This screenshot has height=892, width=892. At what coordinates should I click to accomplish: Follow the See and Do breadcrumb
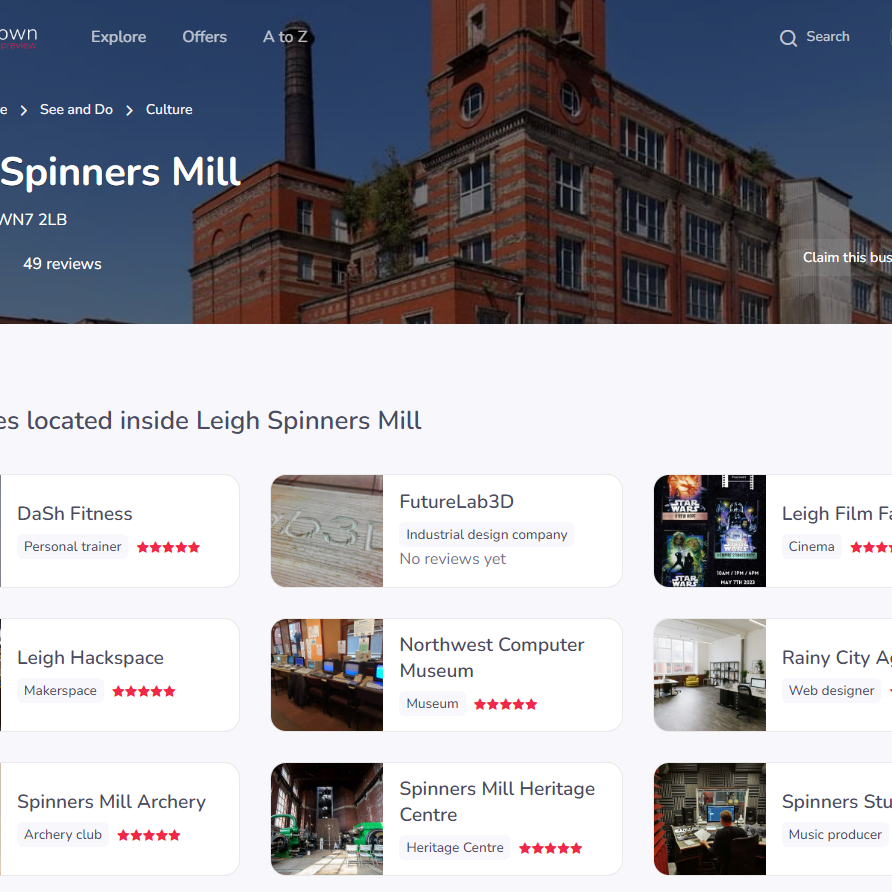[x=76, y=109]
